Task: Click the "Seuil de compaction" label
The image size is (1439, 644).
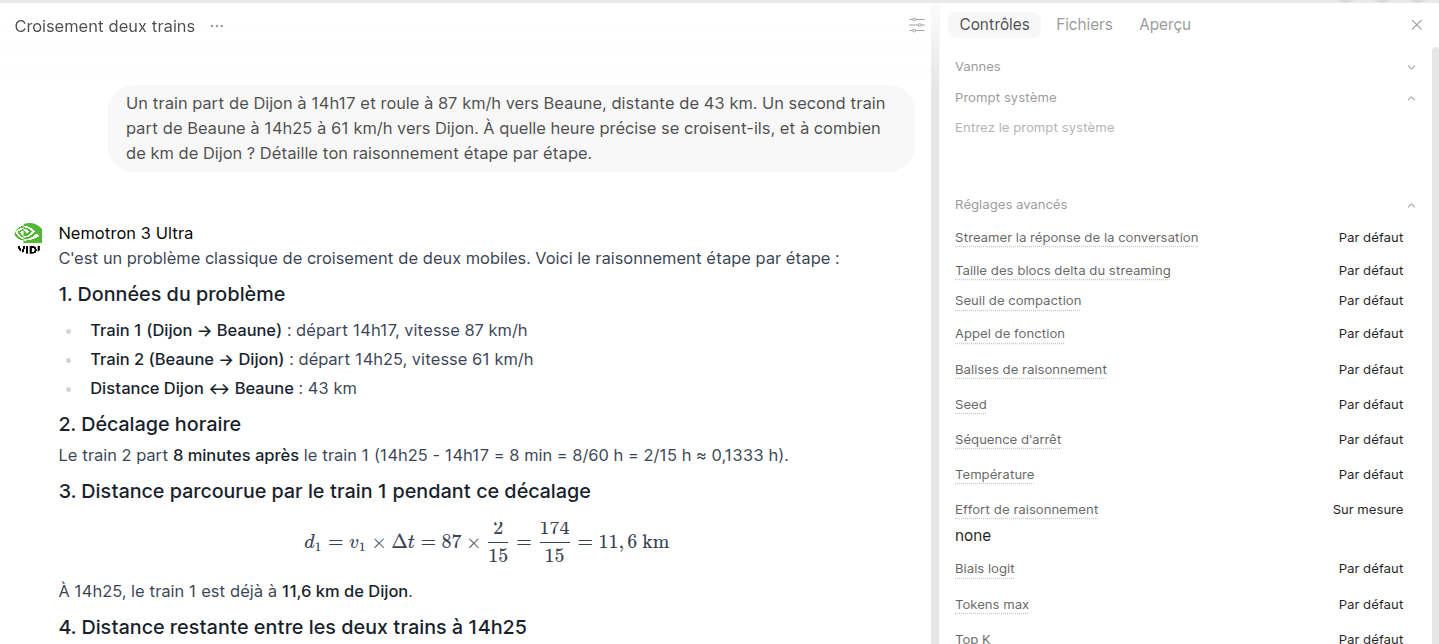Action: pyautogui.click(x=1018, y=301)
